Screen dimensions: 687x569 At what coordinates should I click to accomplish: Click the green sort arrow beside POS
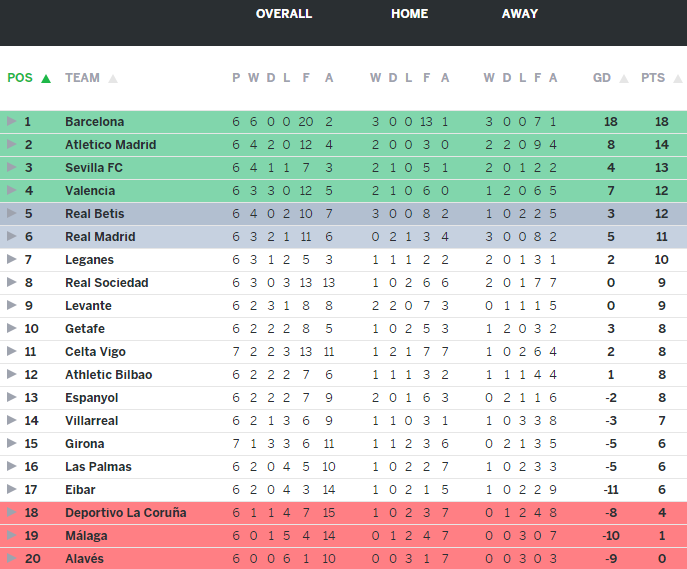tap(46, 78)
